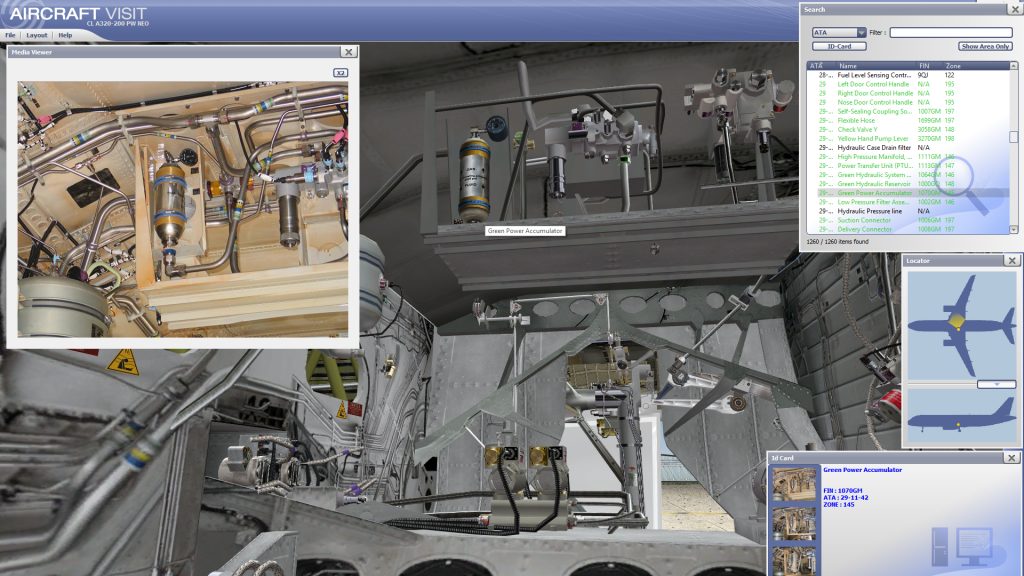The width and height of the screenshot is (1024, 576).
Task: Open the first Id Card photo thumbnail
Action: click(794, 485)
